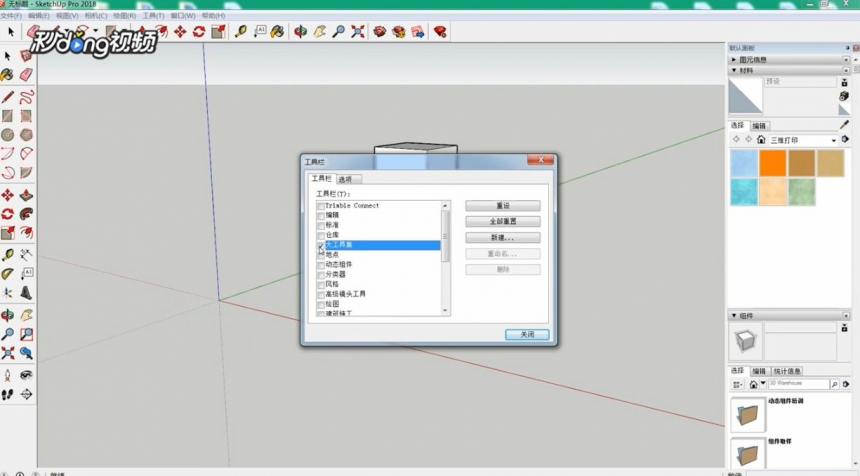This screenshot has height=476, width=860.
Task: Open the materials Details arrow menu
Action: click(845, 140)
